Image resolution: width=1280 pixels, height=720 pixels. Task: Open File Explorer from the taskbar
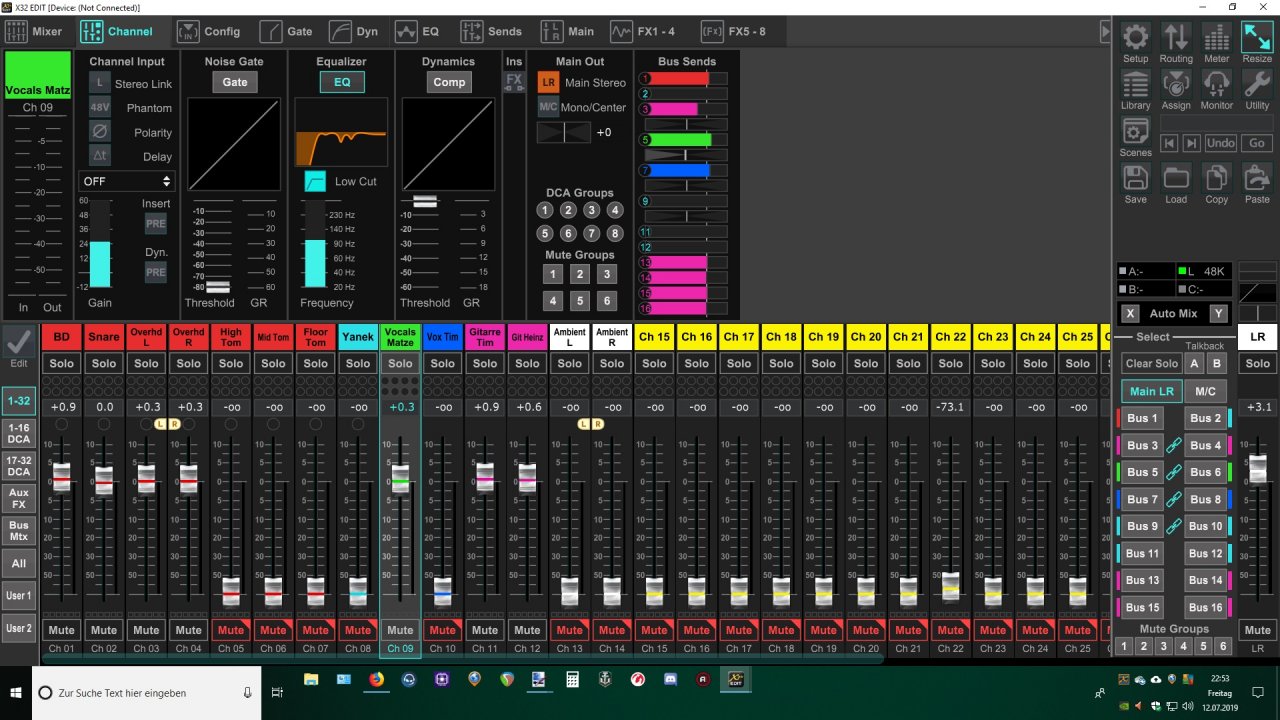(x=311, y=680)
